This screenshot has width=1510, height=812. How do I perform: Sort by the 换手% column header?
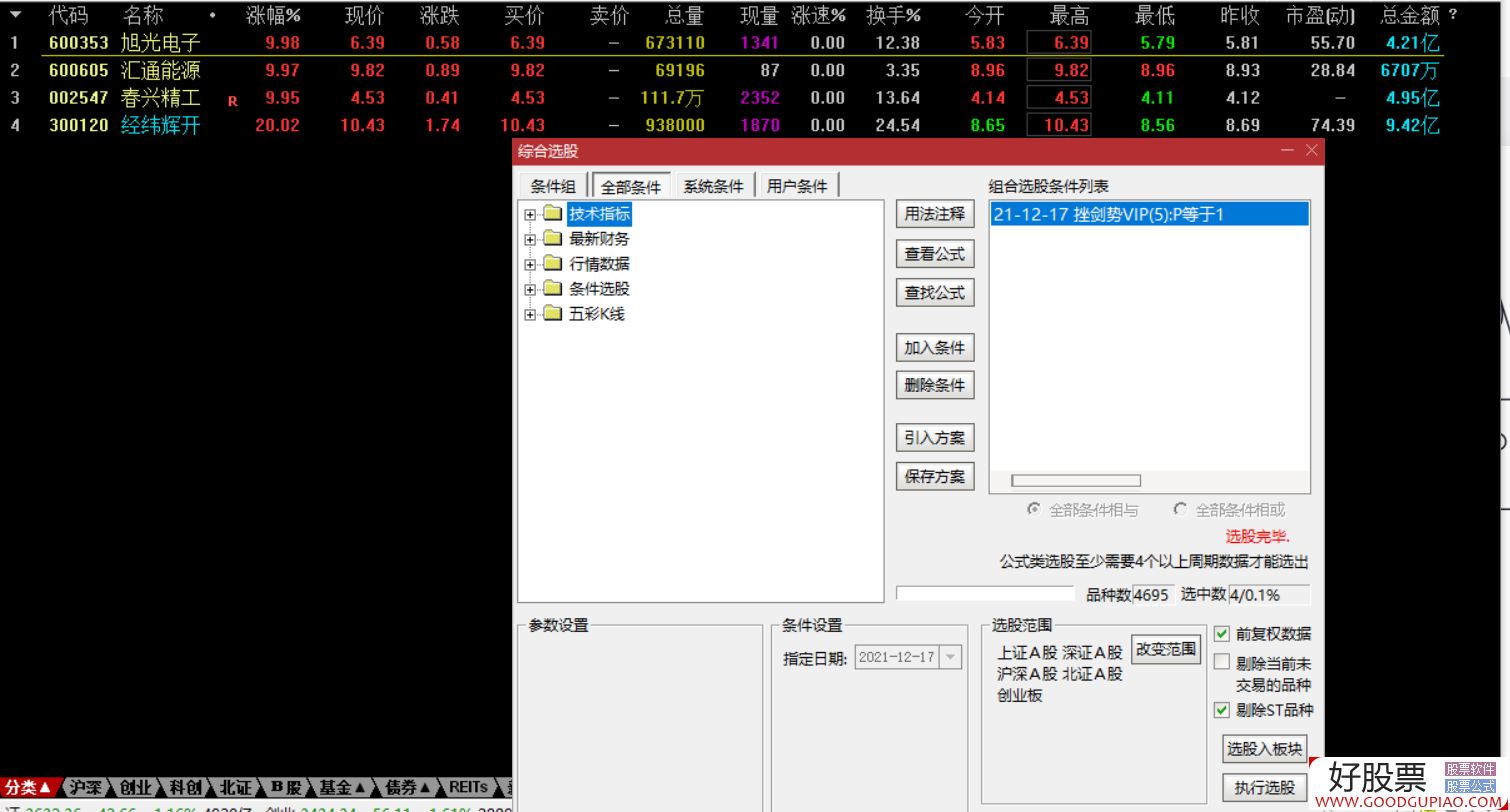[893, 16]
